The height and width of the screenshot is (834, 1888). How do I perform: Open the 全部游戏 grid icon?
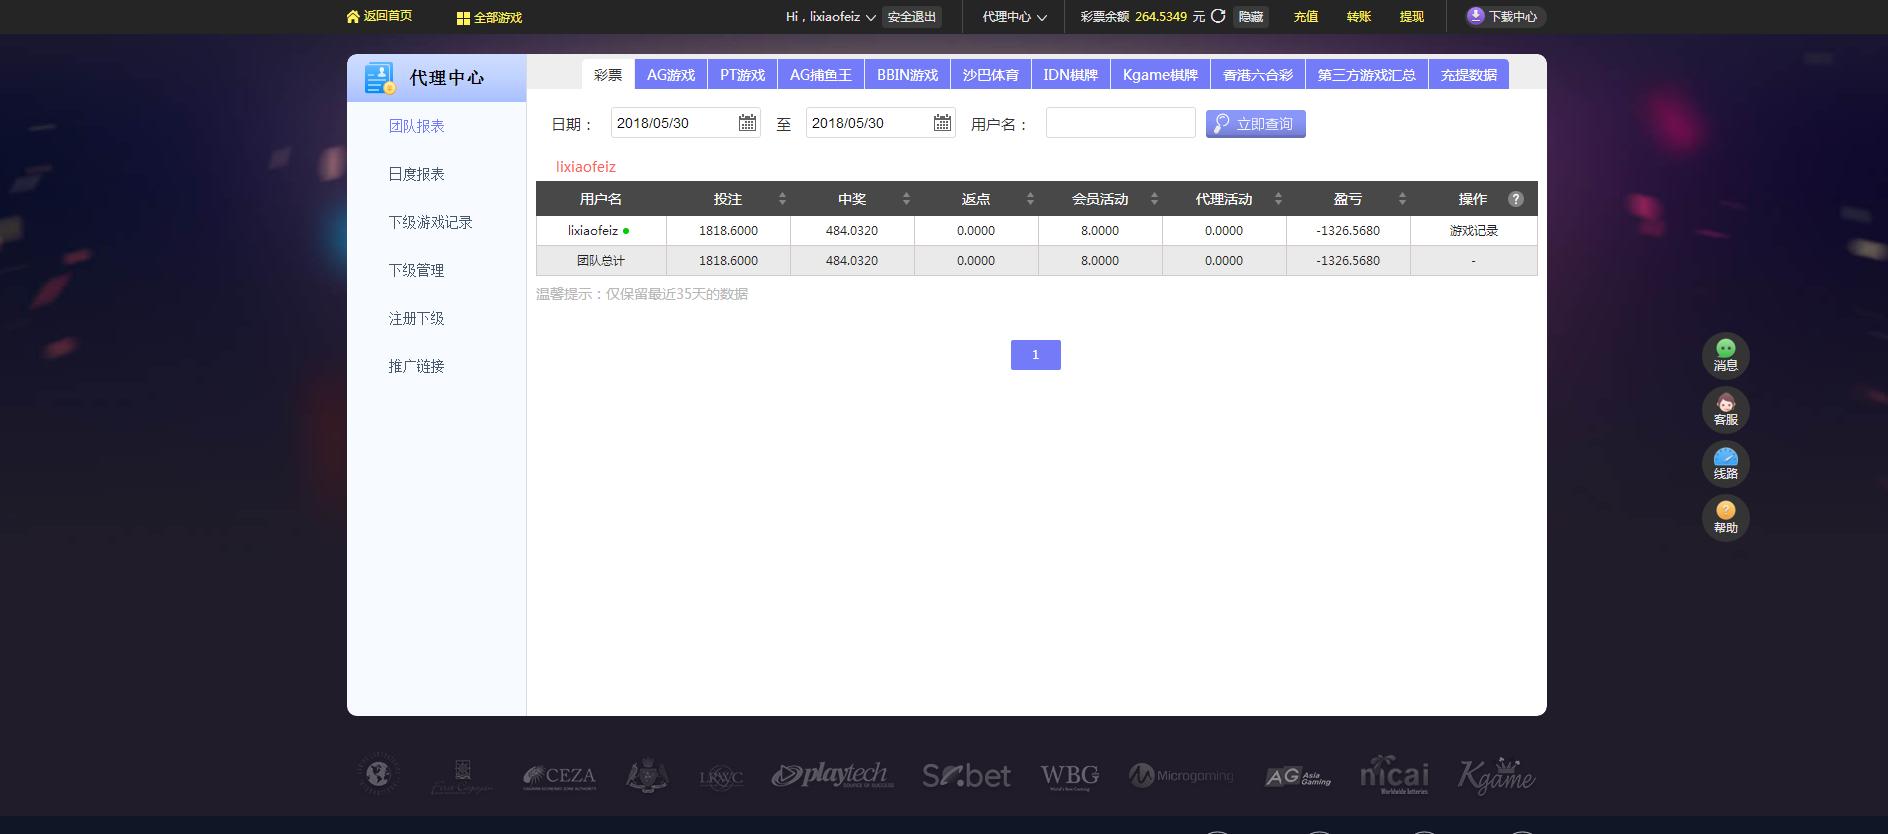(x=463, y=18)
